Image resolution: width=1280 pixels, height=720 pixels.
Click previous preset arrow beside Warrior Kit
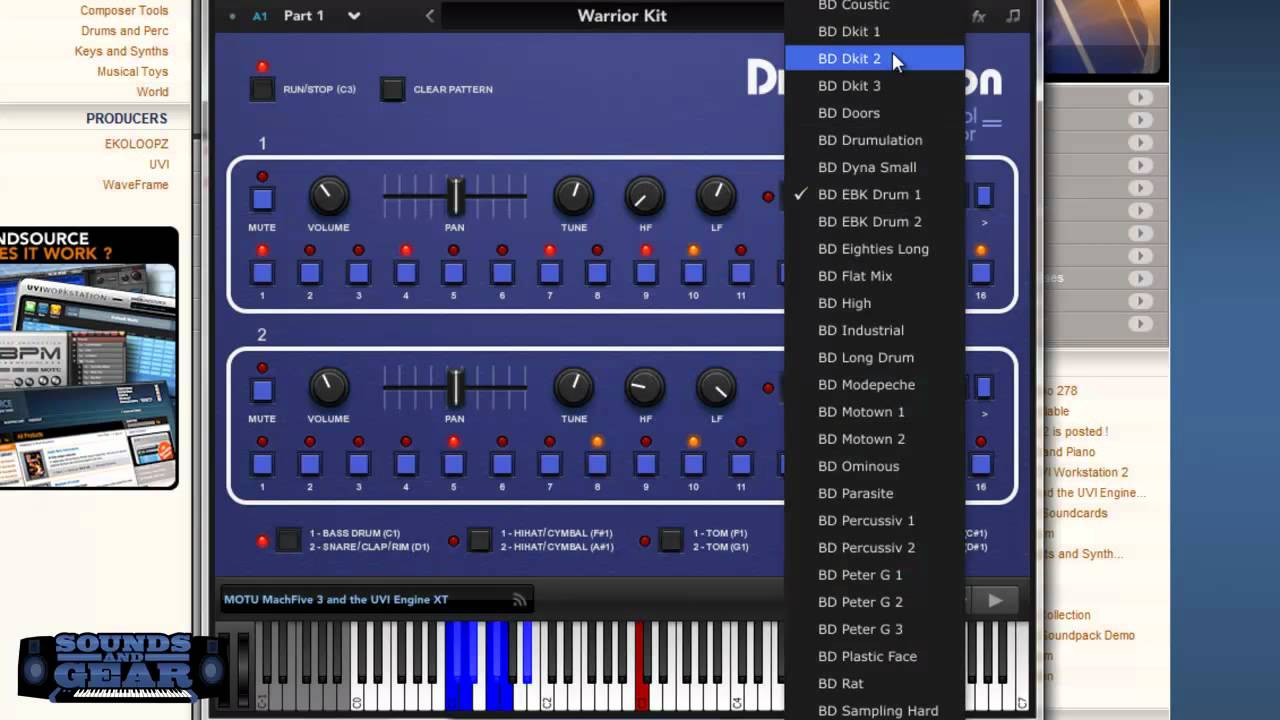click(x=430, y=16)
